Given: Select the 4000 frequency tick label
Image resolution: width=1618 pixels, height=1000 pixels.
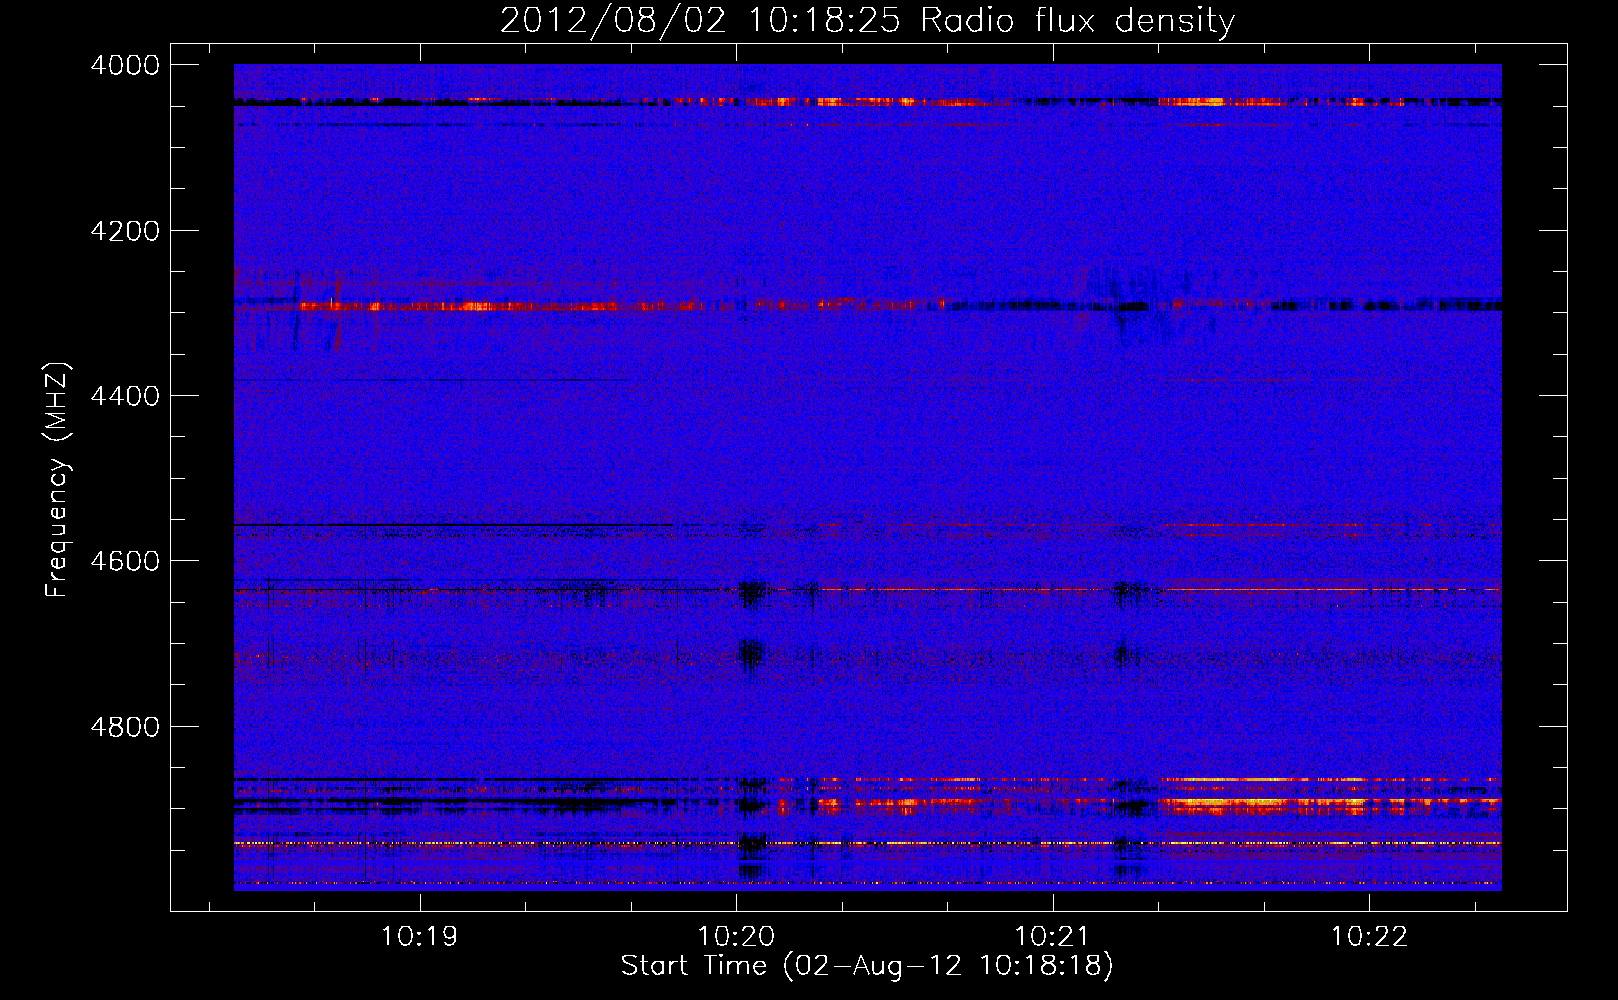Looking at the screenshot, I should coord(125,65).
